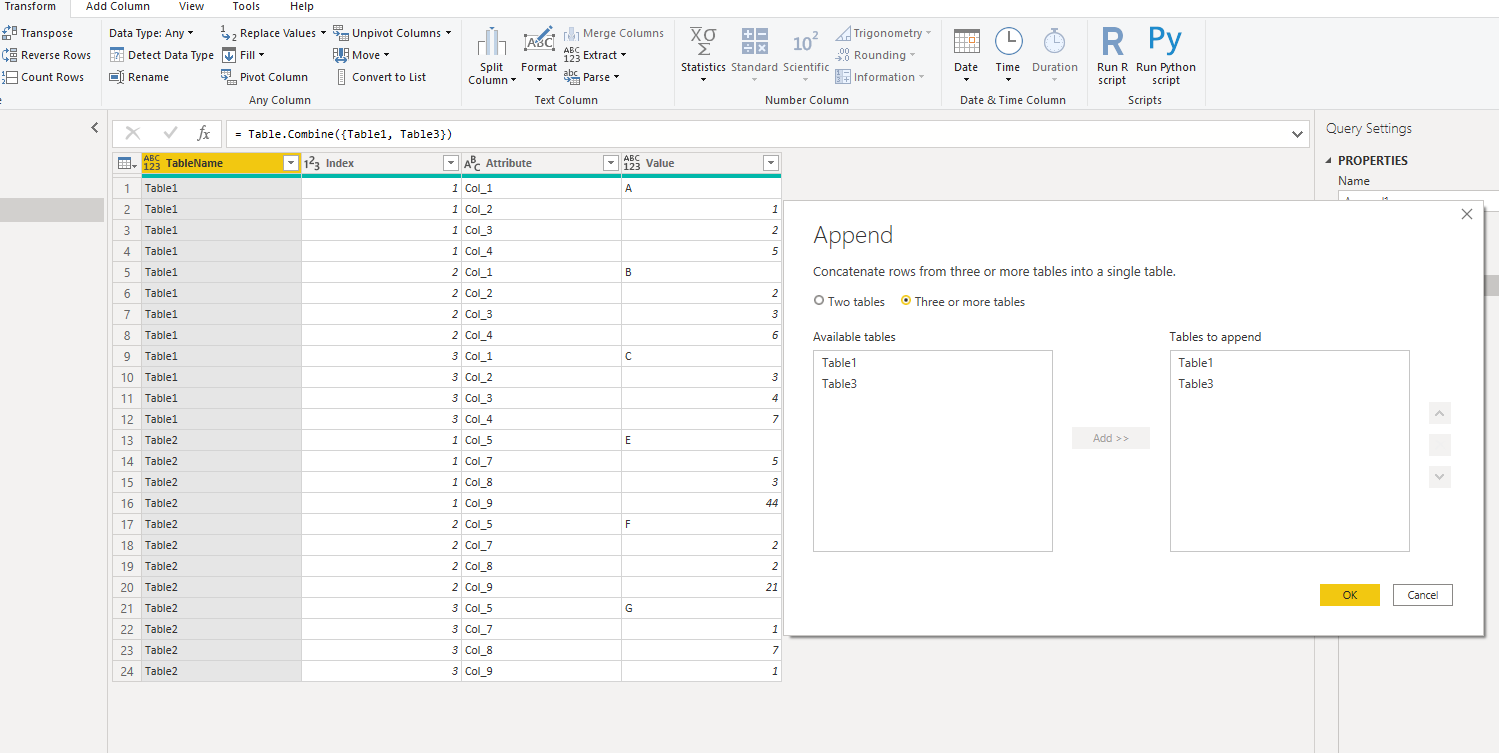The height and width of the screenshot is (753, 1499).
Task: Open the Value column filter dropdown
Action: click(771, 163)
